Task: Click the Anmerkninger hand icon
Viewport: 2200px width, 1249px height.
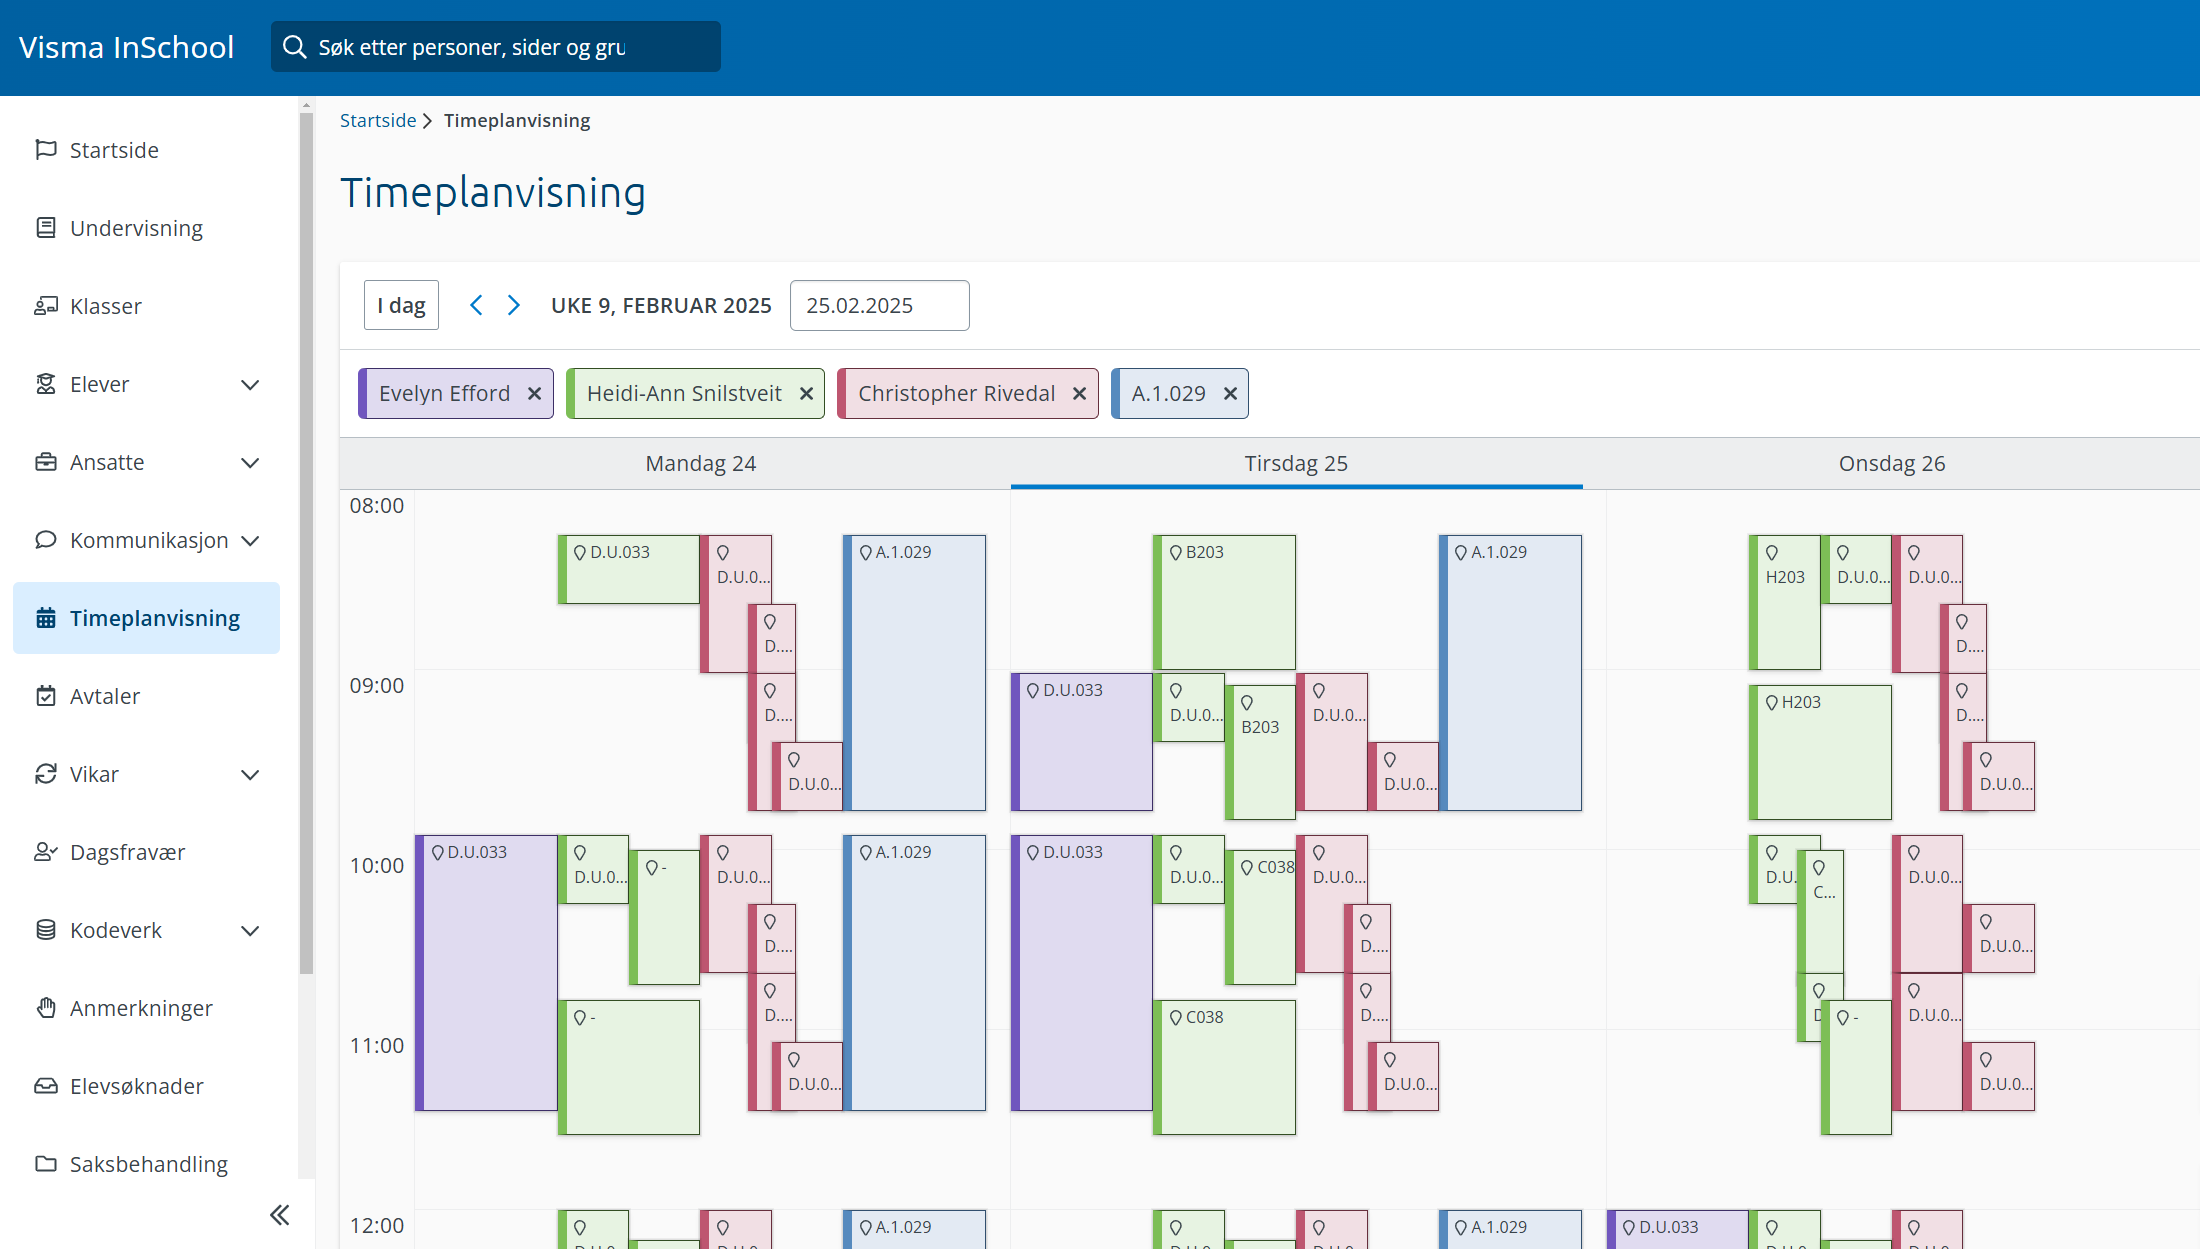Action: point(46,1008)
